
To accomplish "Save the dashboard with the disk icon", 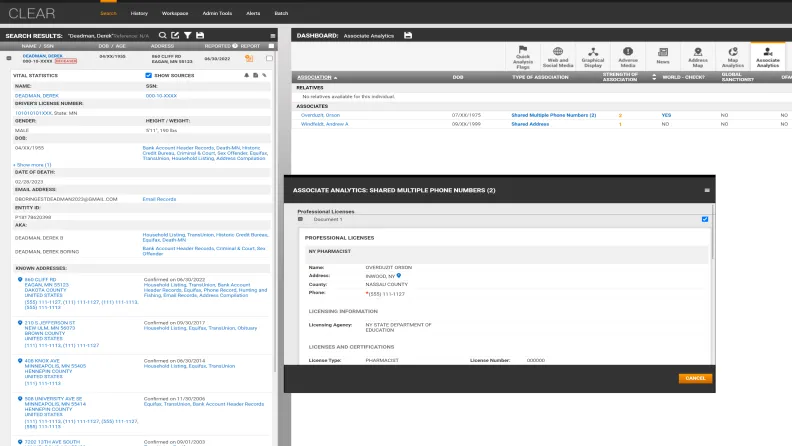I will [x=408, y=35].
